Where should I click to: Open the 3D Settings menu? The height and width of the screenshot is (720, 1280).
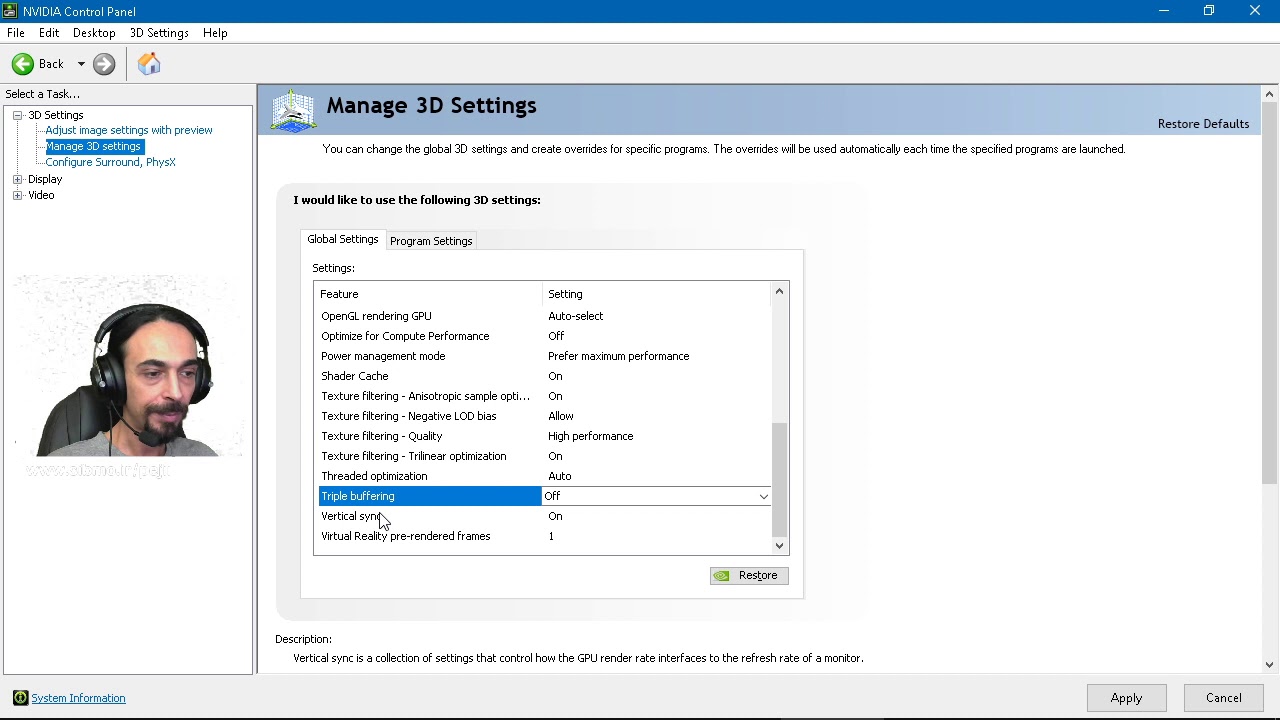click(159, 33)
